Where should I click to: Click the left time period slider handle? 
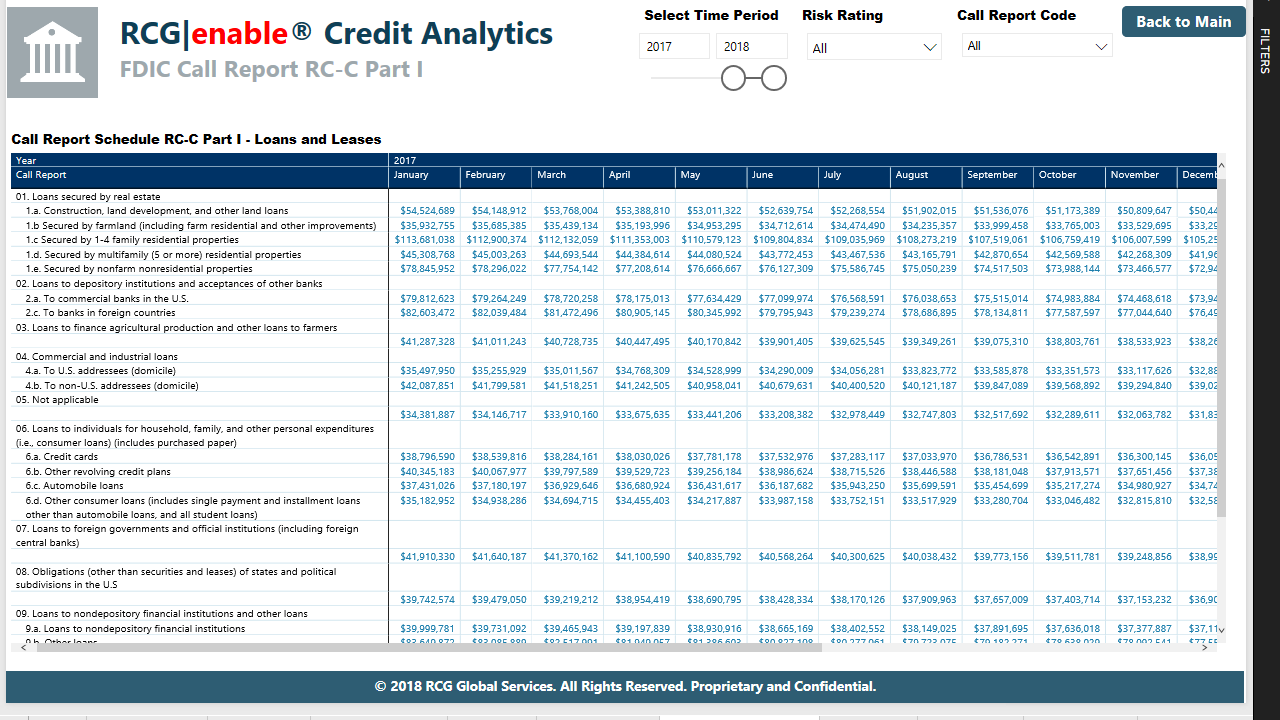point(733,78)
